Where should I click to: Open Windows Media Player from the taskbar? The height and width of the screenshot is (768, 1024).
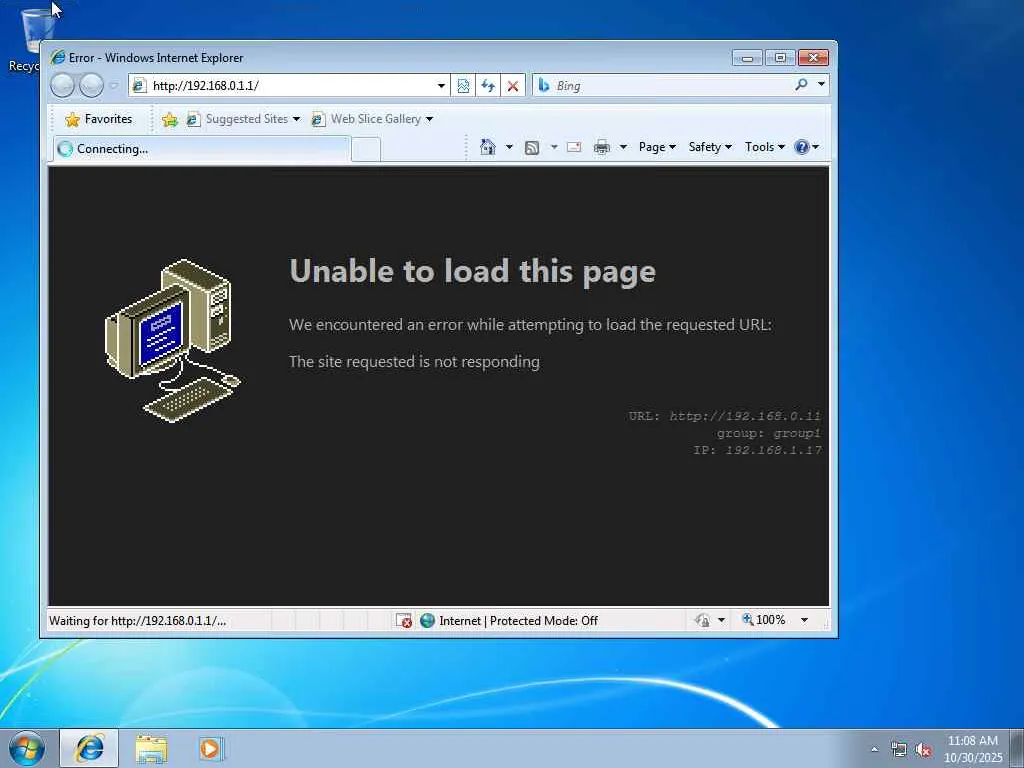click(211, 748)
